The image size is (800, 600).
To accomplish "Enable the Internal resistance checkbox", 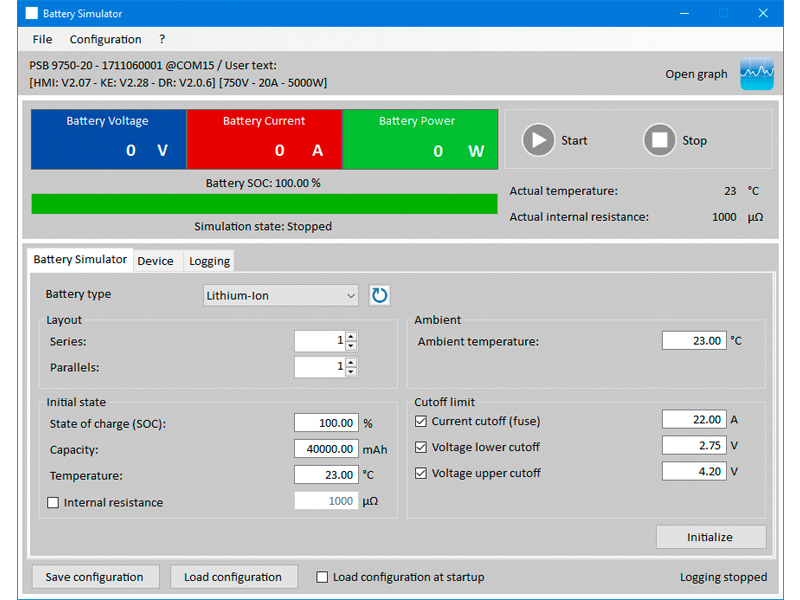I will pyautogui.click(x=53, y=502).
